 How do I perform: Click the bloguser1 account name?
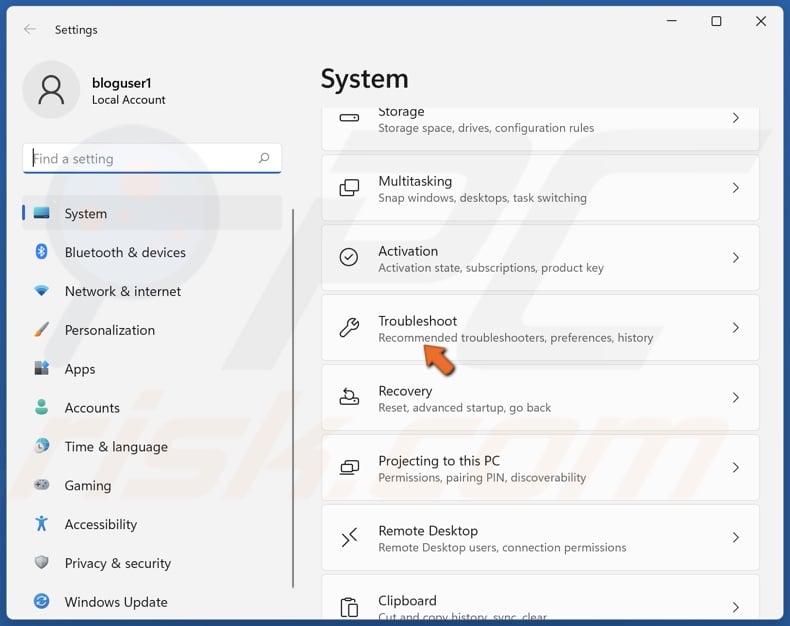121,83
